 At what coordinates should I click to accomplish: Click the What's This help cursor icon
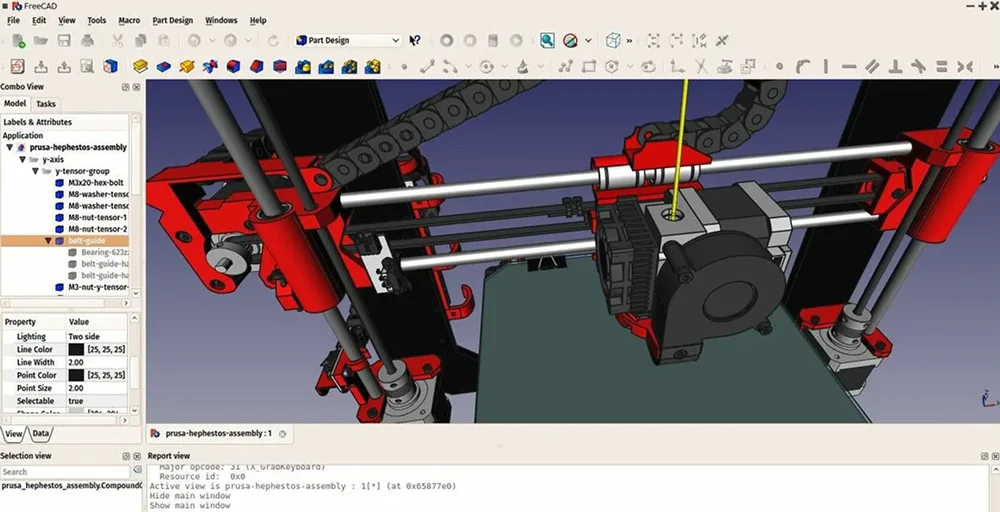tap(415, 41)
